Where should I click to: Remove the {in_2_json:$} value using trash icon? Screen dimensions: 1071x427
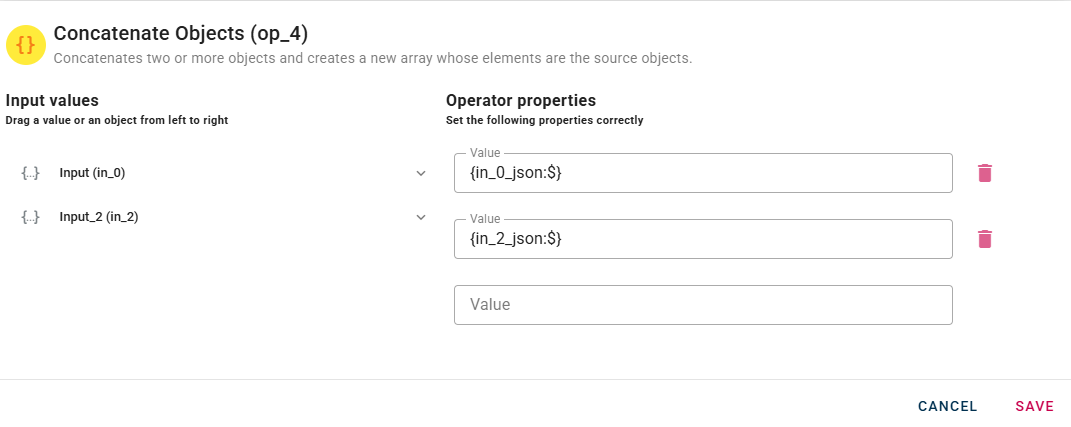click(985, 239)
